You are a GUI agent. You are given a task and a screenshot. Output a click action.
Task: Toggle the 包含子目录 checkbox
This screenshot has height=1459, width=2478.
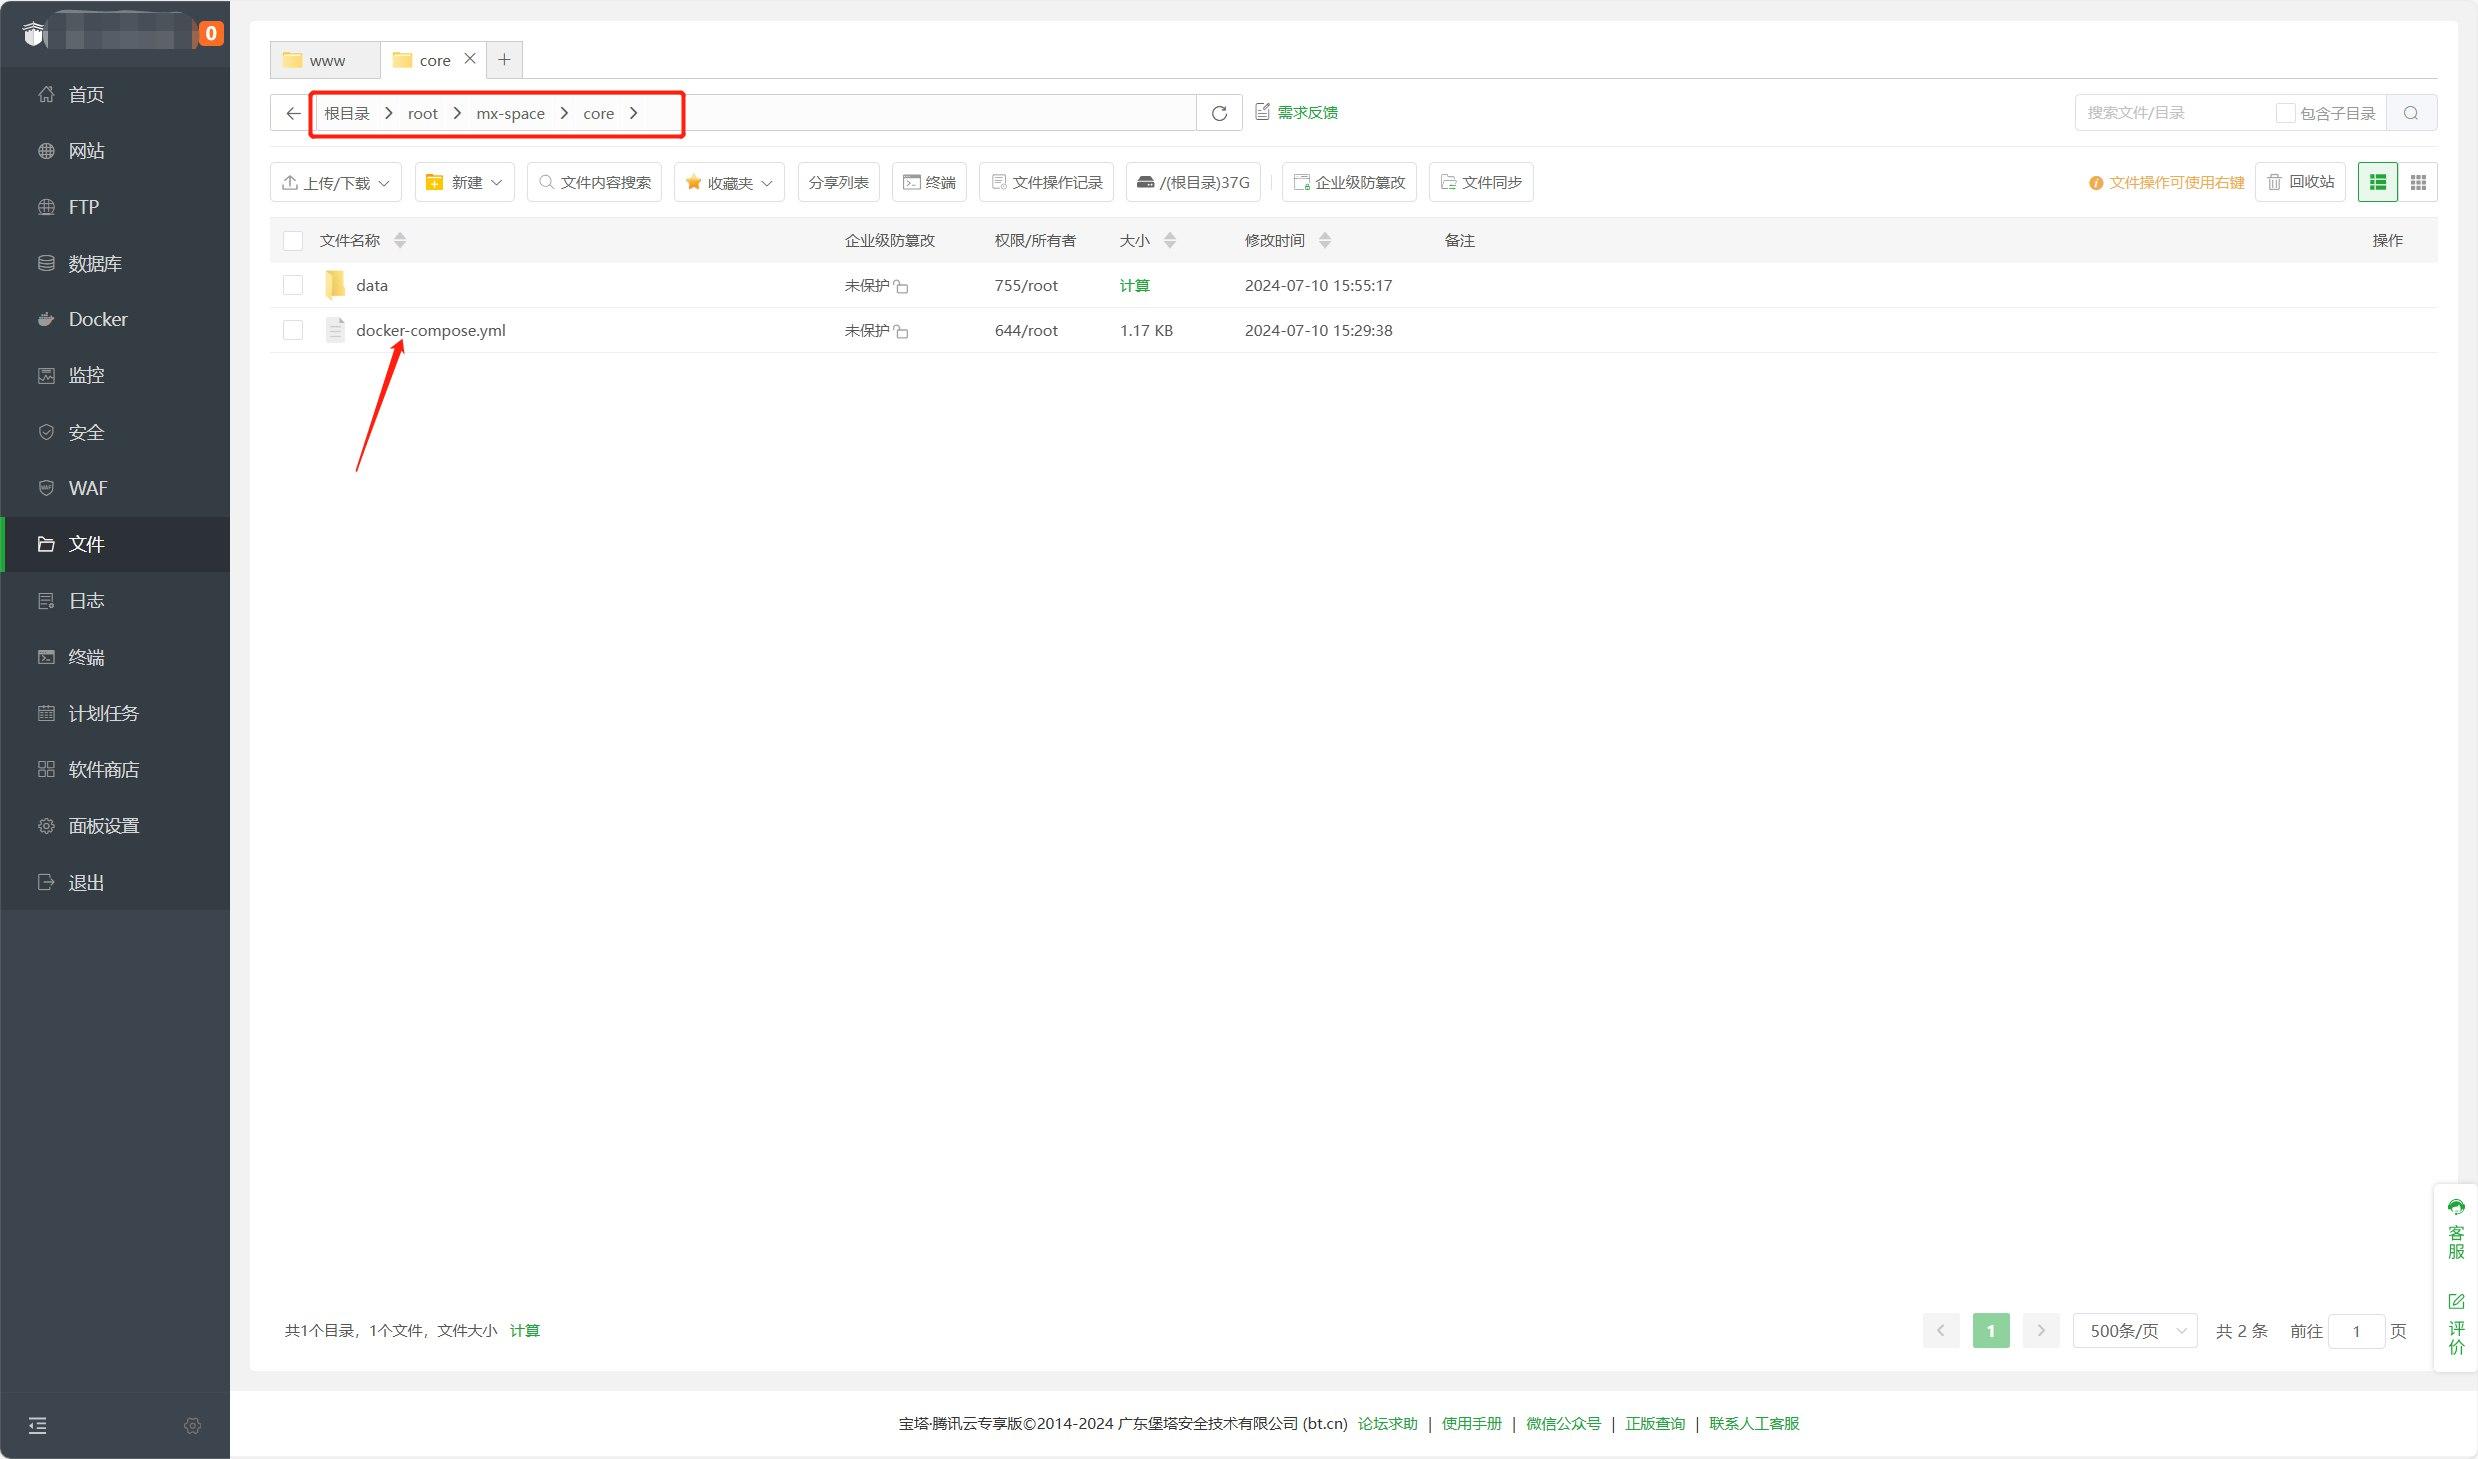pos(2285,113)
